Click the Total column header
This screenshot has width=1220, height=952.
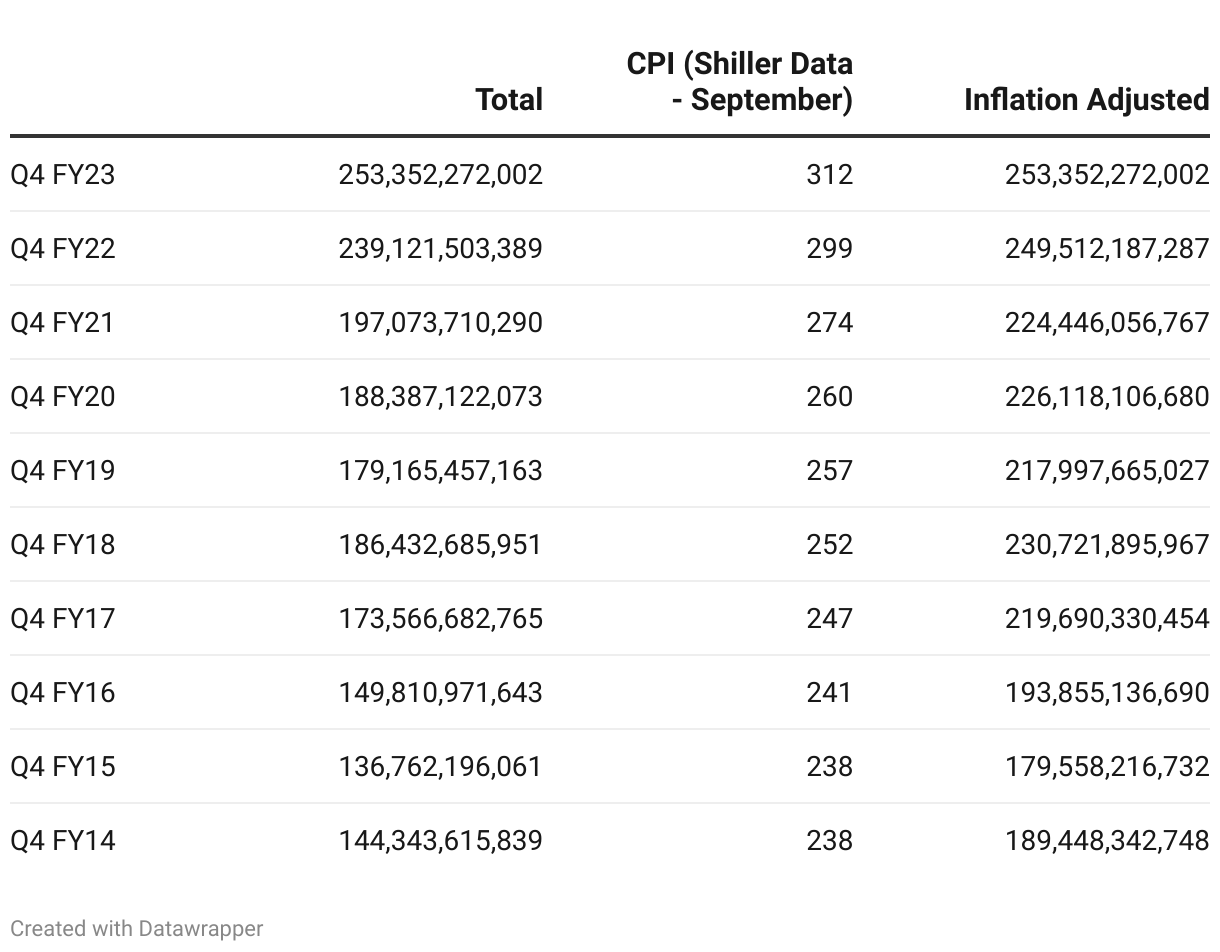click(x=509, y=100)
